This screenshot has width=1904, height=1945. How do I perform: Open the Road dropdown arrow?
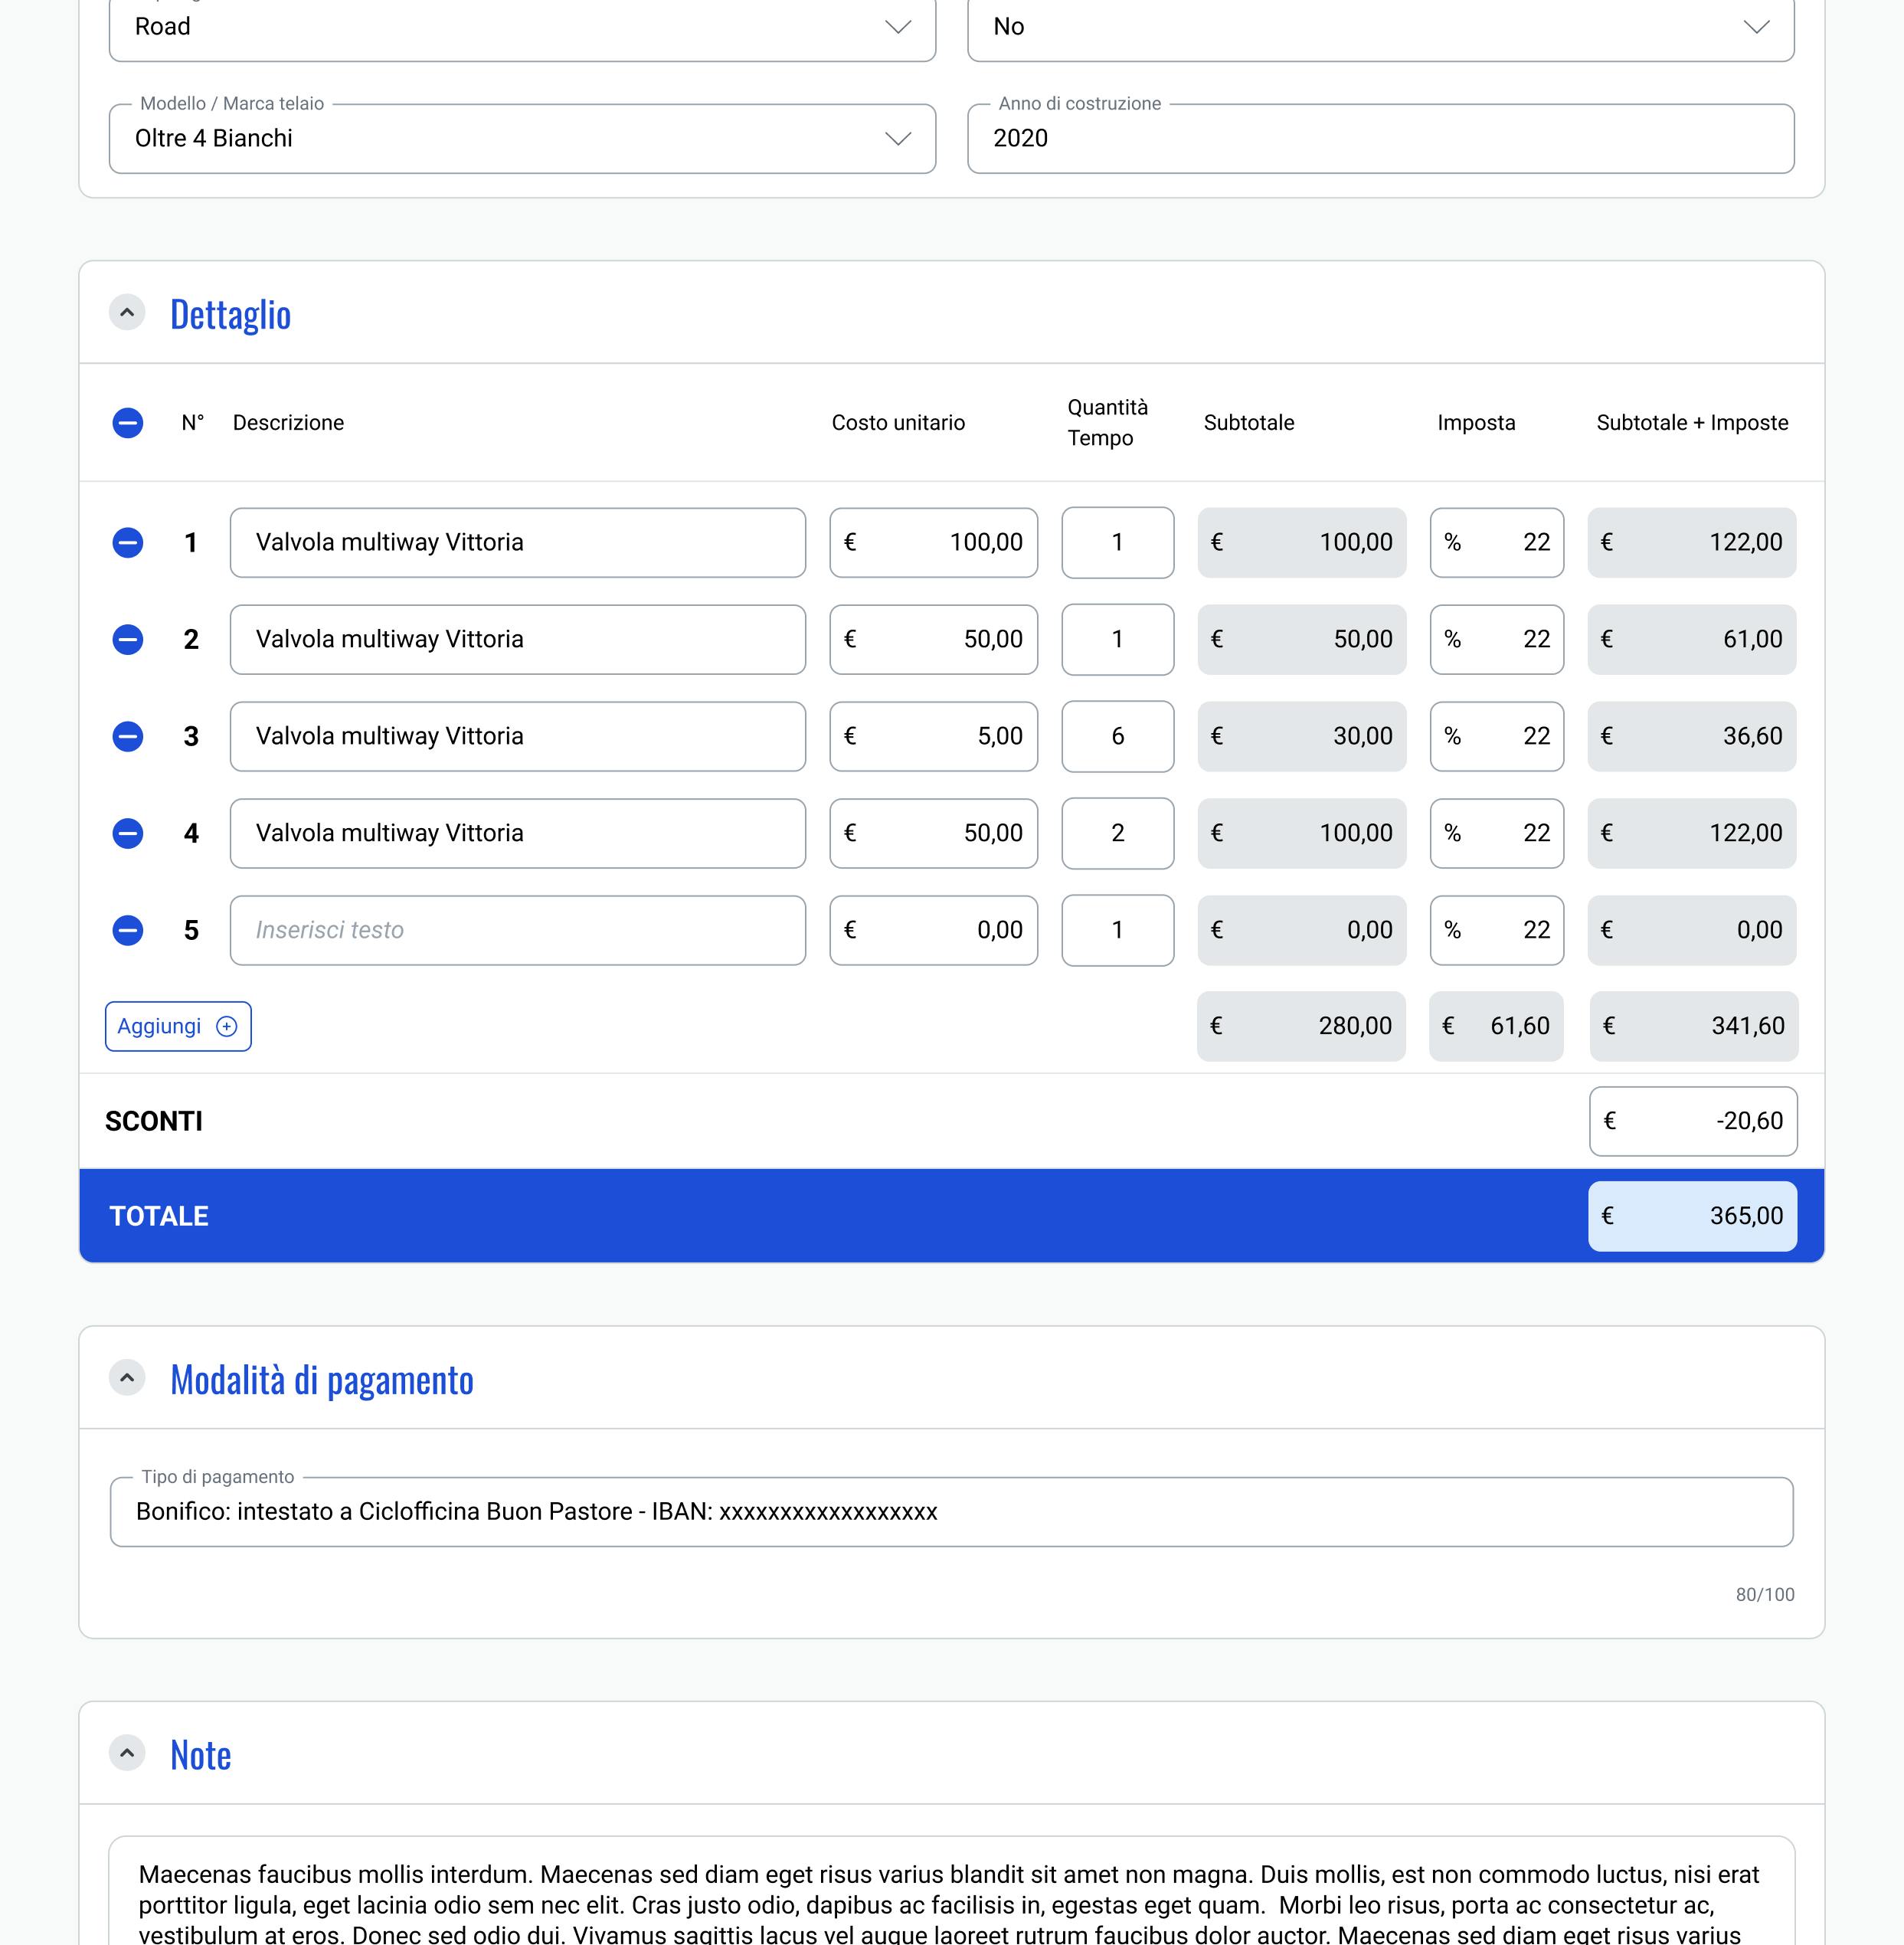tap(897, 27)
